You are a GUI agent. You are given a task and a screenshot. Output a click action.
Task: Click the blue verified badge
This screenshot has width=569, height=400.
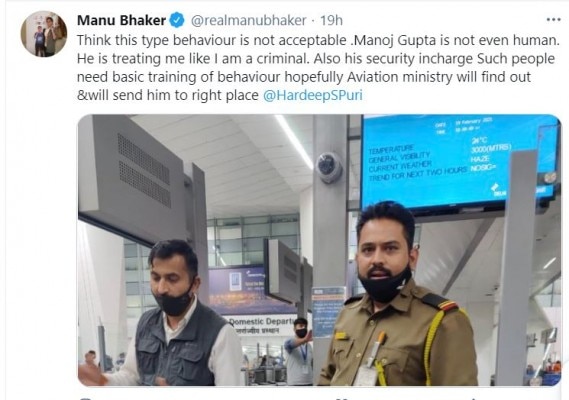[177, 20]
